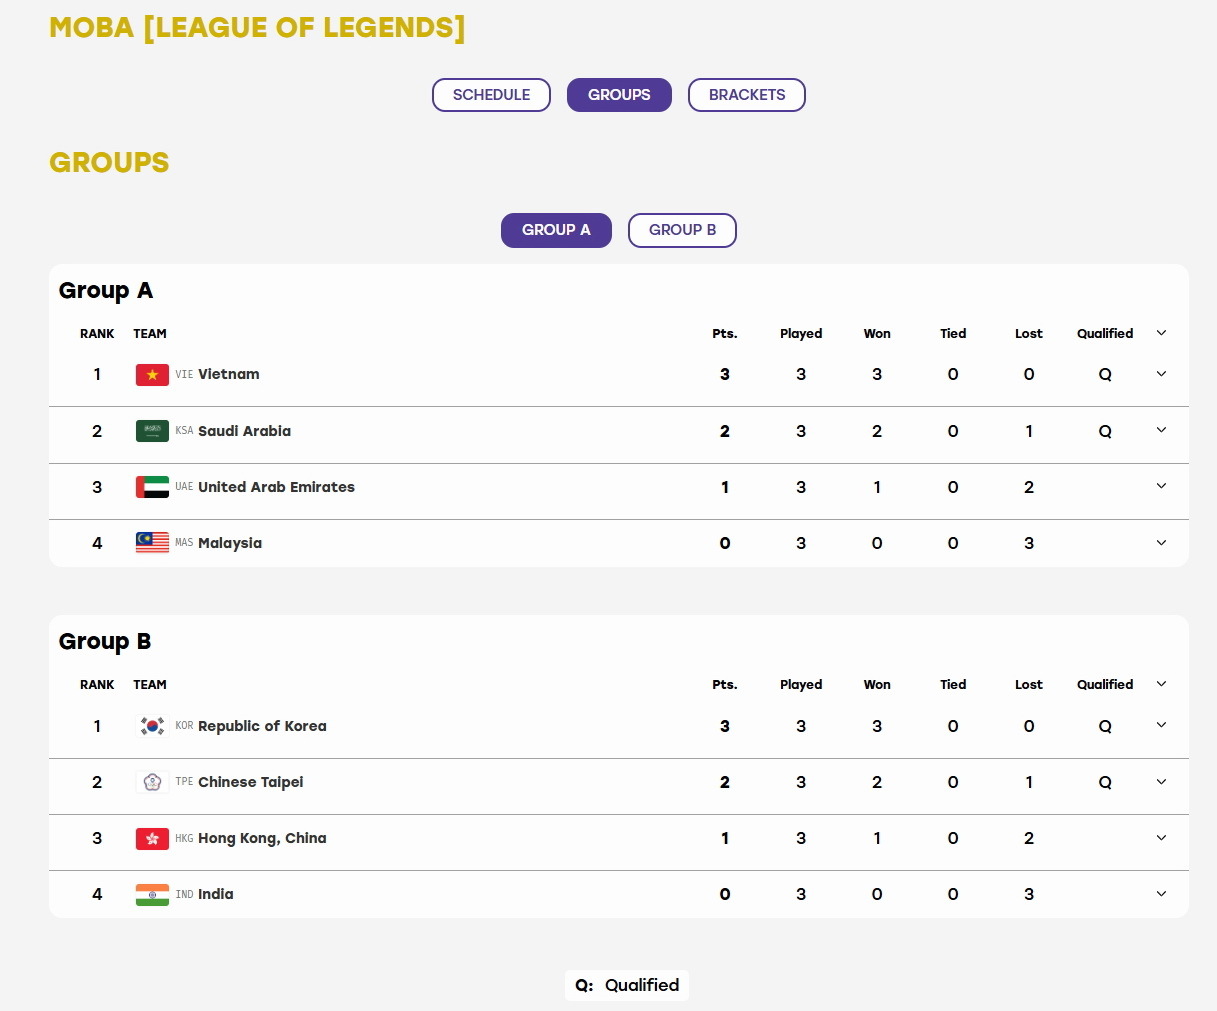Expand the Vietnam row details chevron
The height and width of the screenshot is (1011, 1217).
[x=1161, y=374]
